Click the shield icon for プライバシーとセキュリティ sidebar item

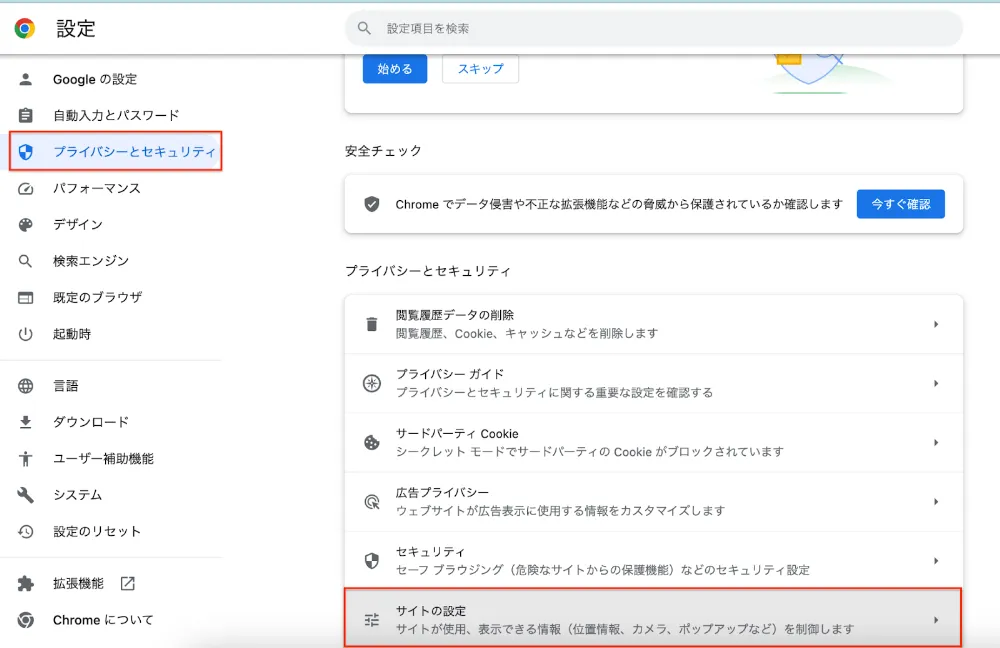(x=26, y=152)
